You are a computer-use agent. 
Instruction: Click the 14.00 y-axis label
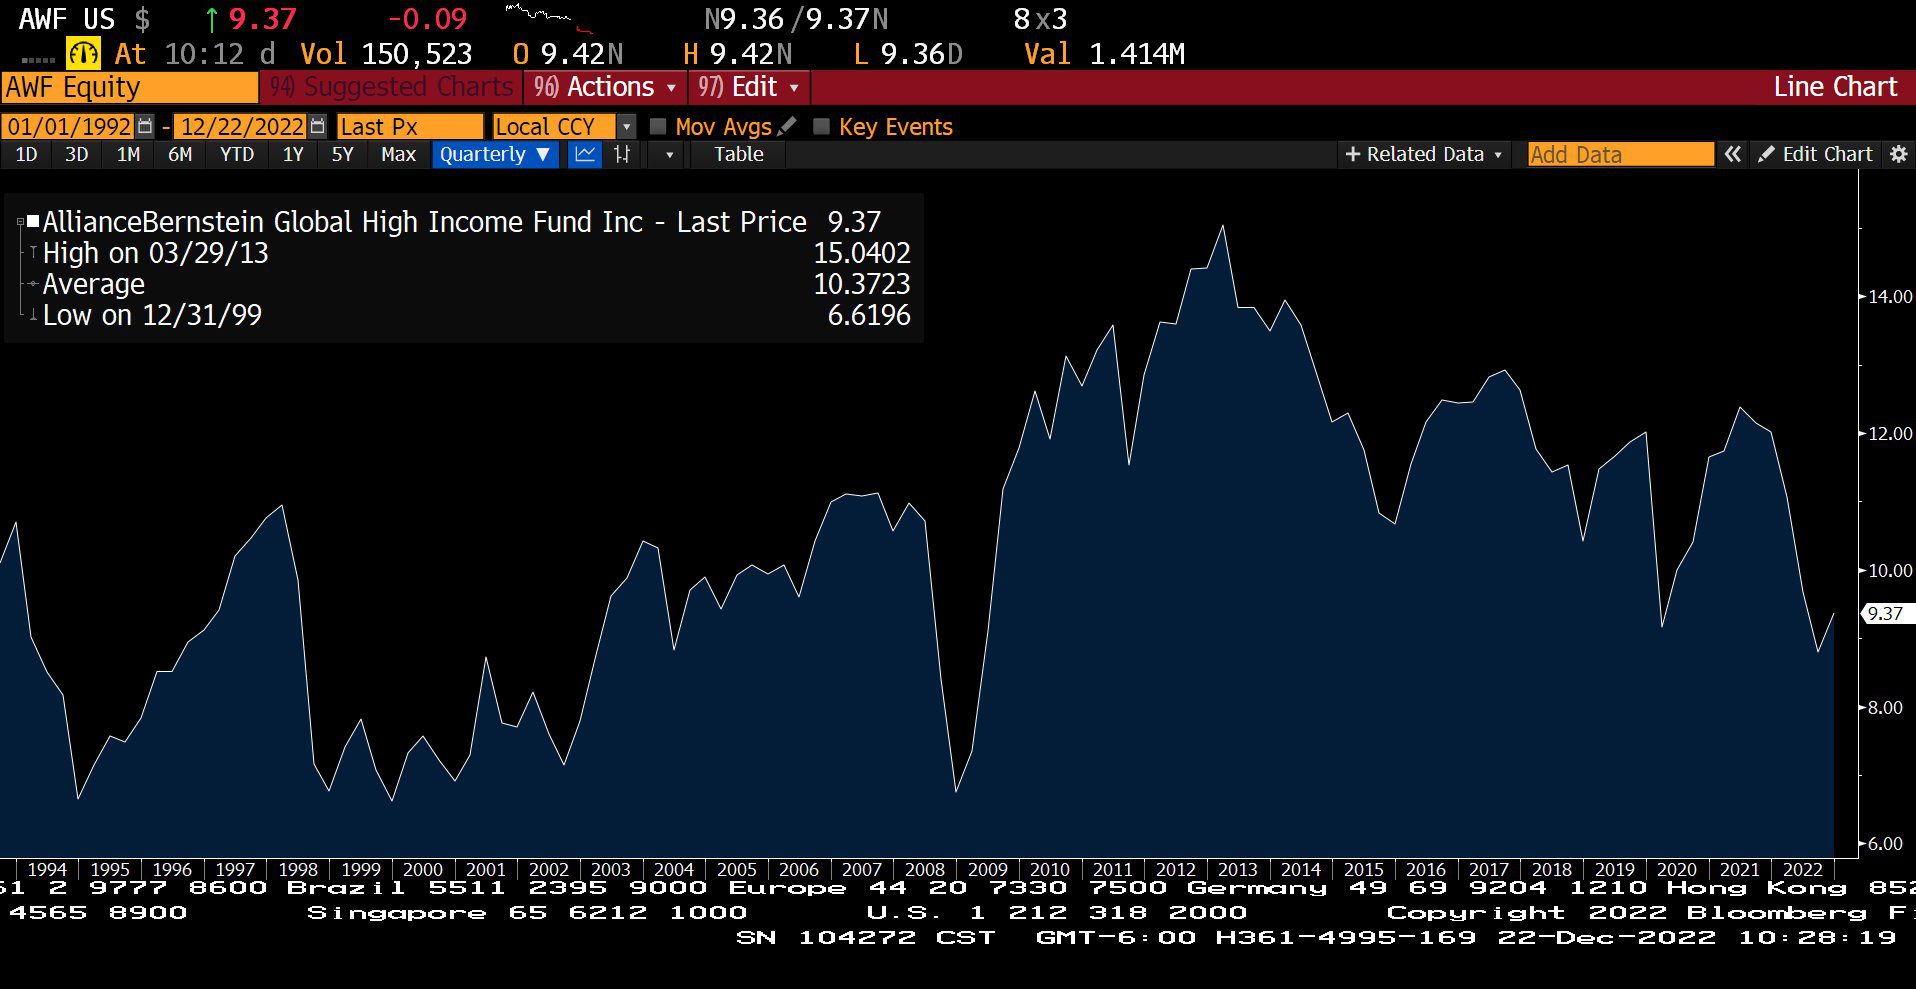(1890, 296)
